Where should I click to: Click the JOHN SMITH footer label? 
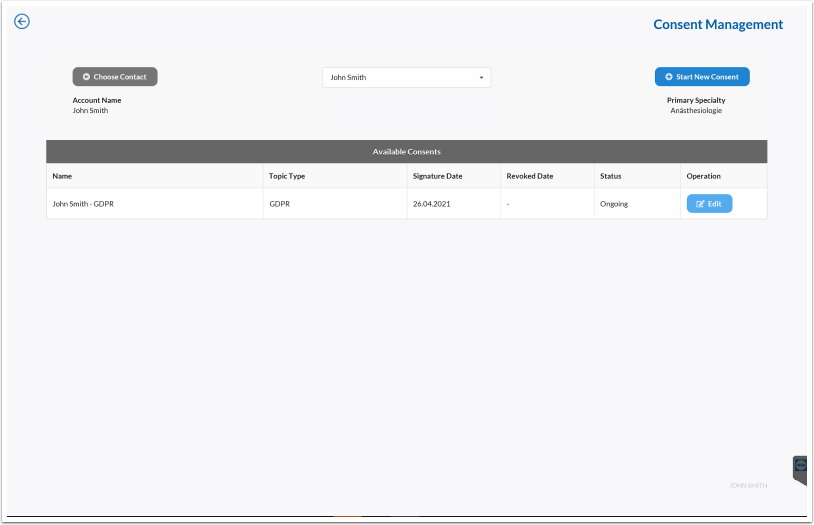tap(748, 485)
